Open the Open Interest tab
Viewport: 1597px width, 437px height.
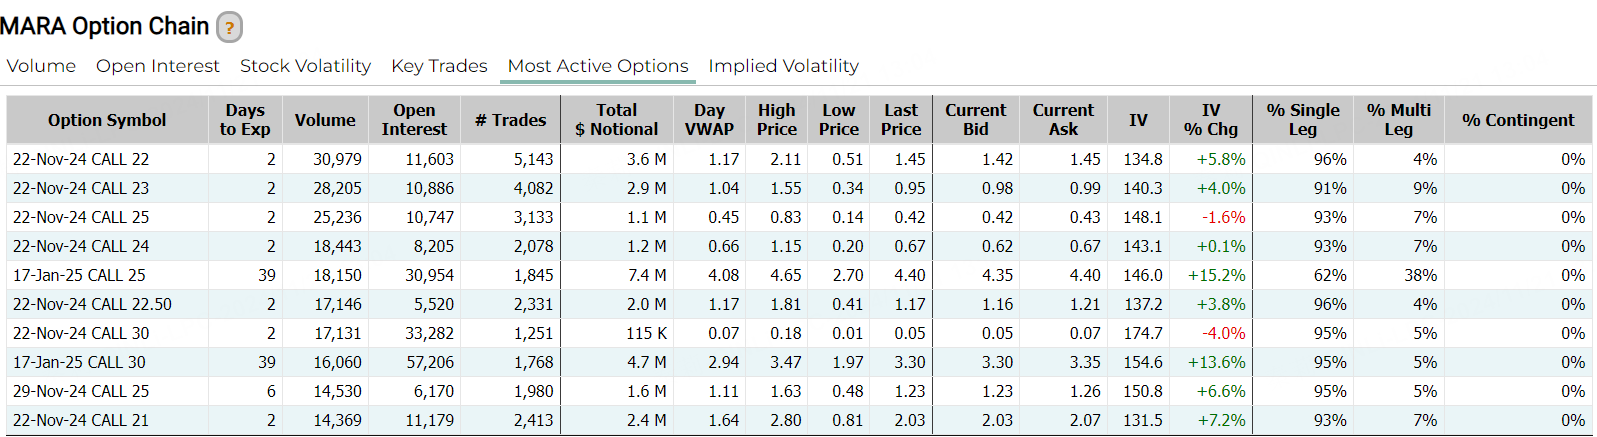coord(157,66)
